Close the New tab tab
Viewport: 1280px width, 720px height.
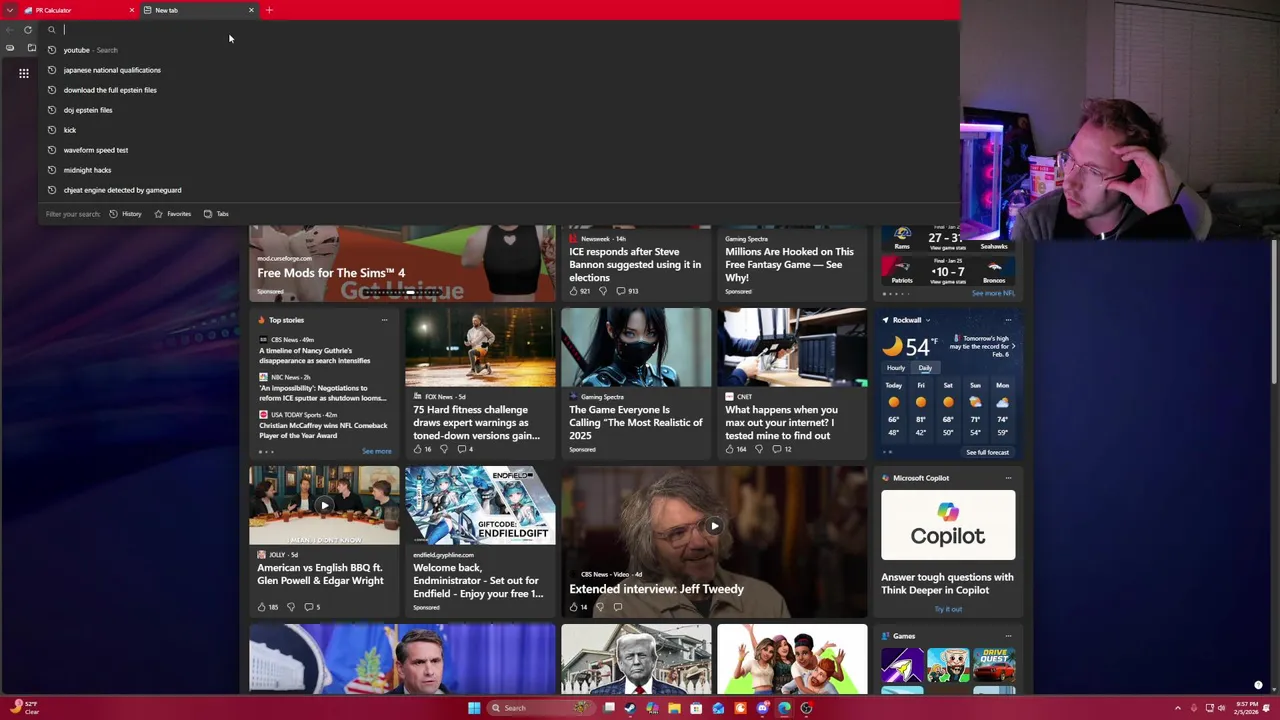[x=251, y=10]
